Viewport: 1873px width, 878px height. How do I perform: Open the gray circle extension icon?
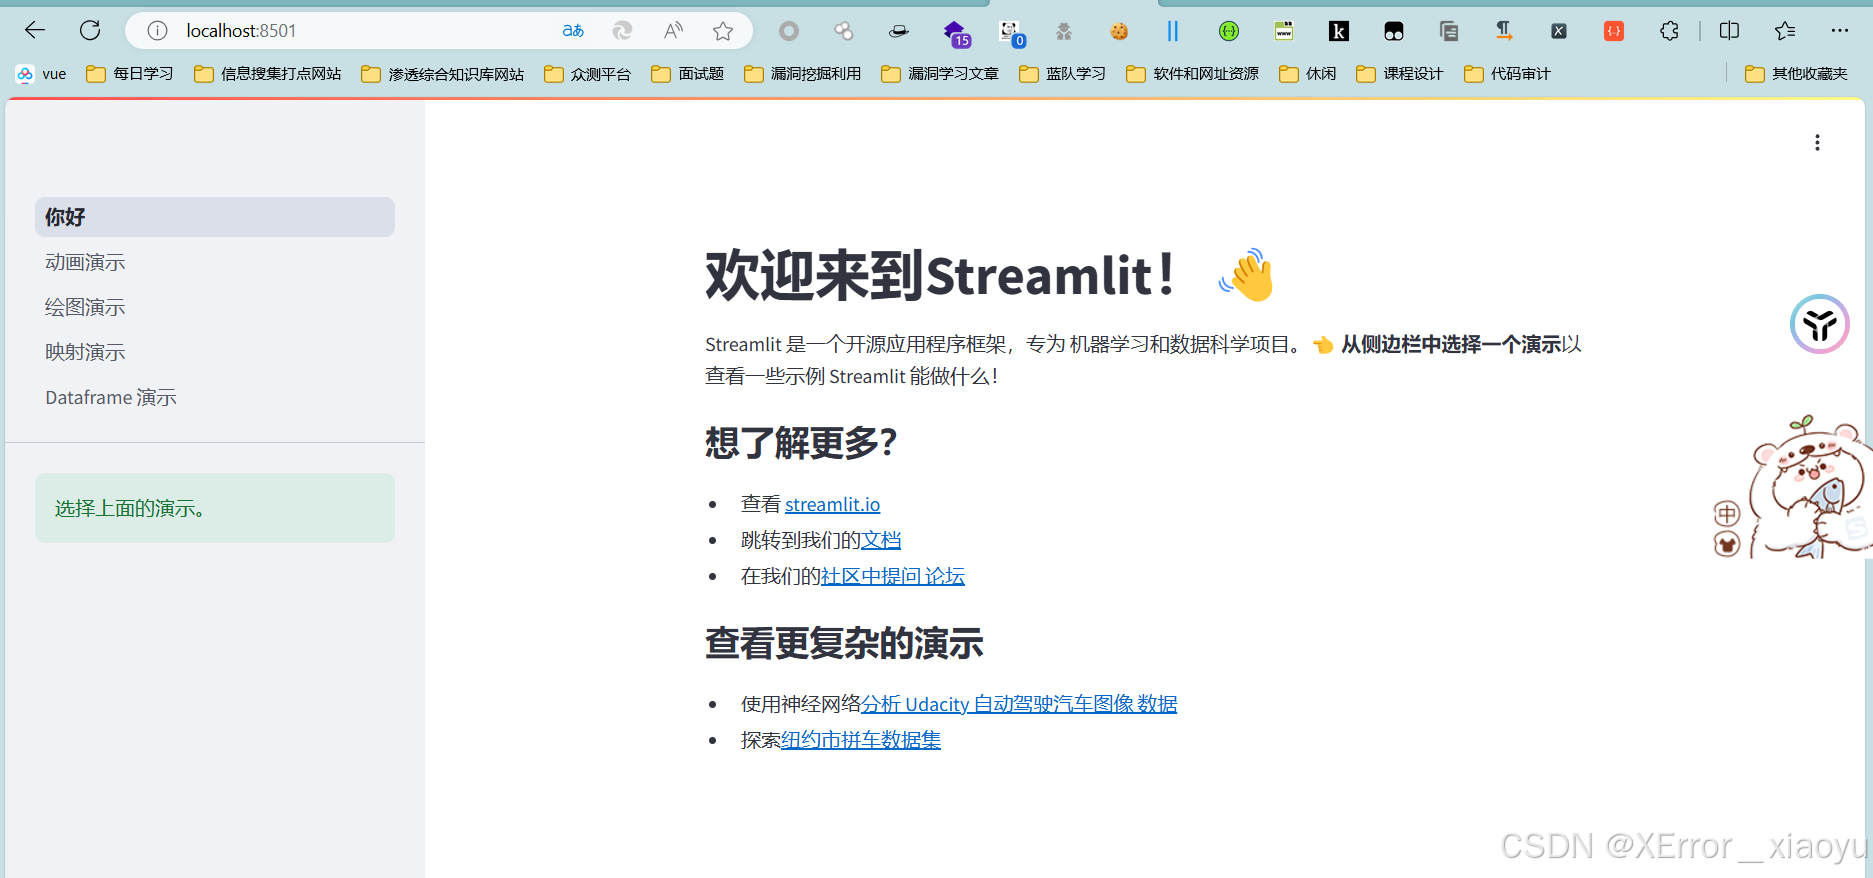(x=789, y=32)
